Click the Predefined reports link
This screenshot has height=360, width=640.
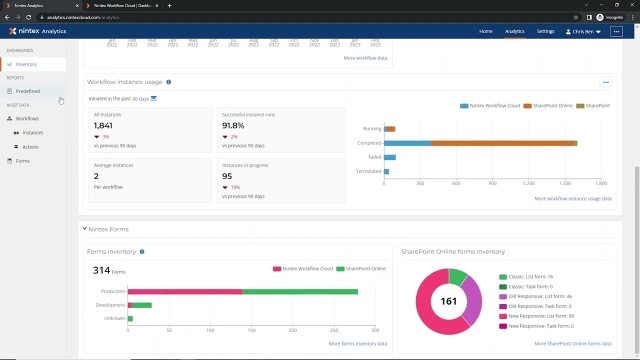pos(28,91)
